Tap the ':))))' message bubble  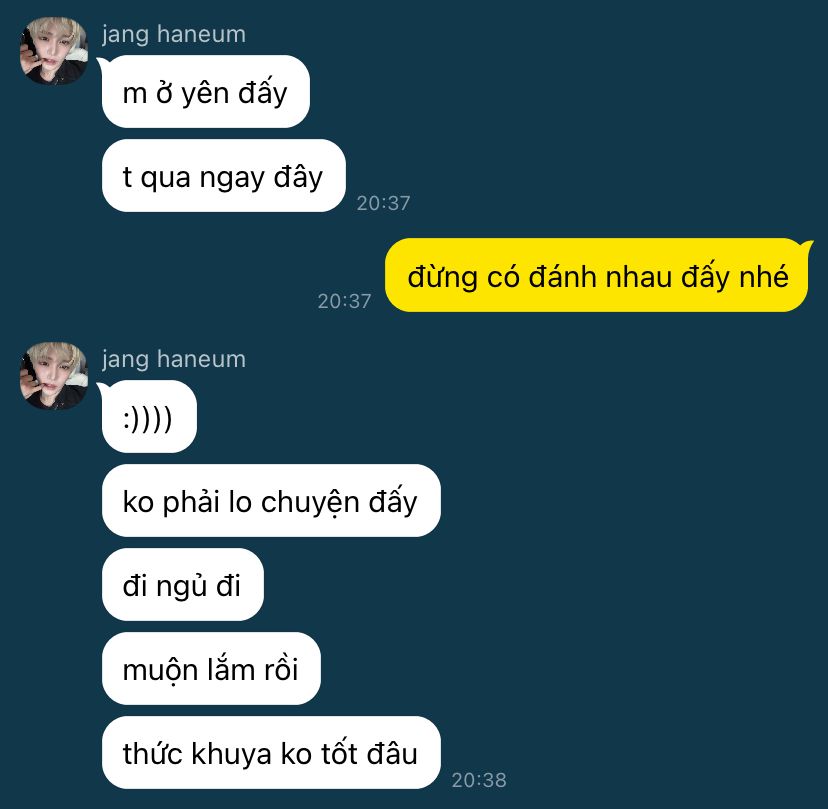point(149,417)
